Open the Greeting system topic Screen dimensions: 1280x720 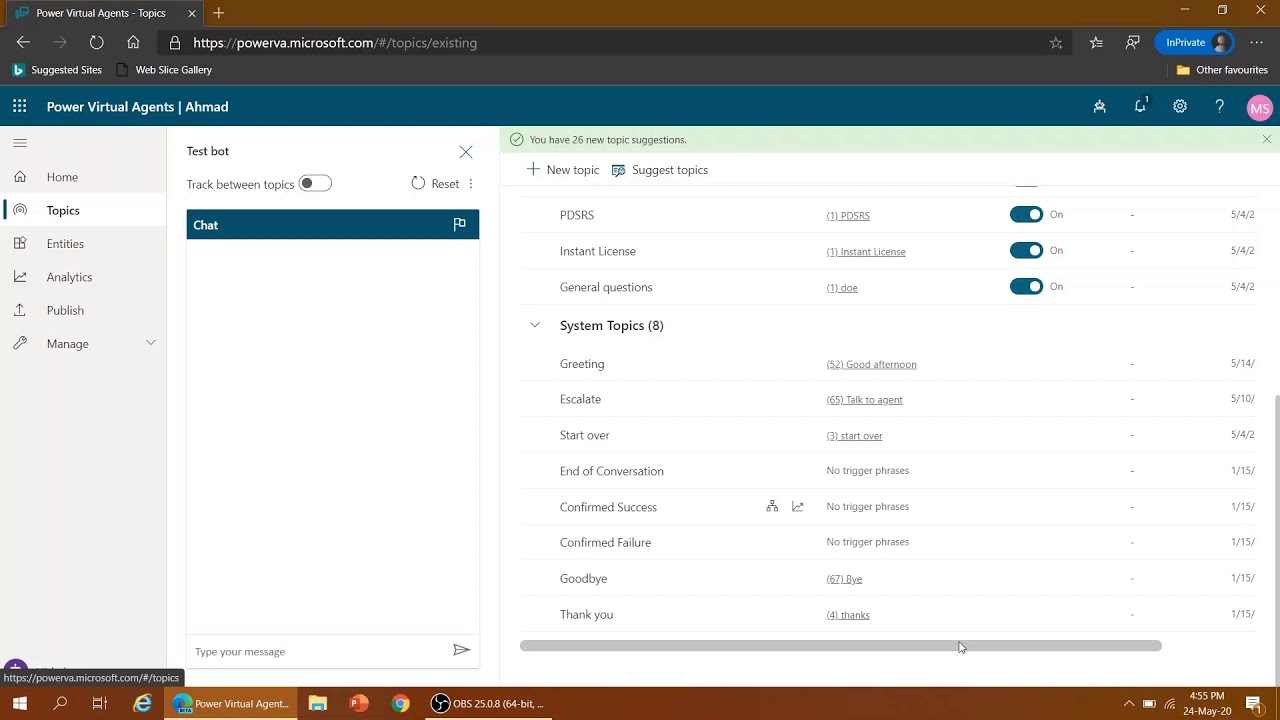pos(582,364)
